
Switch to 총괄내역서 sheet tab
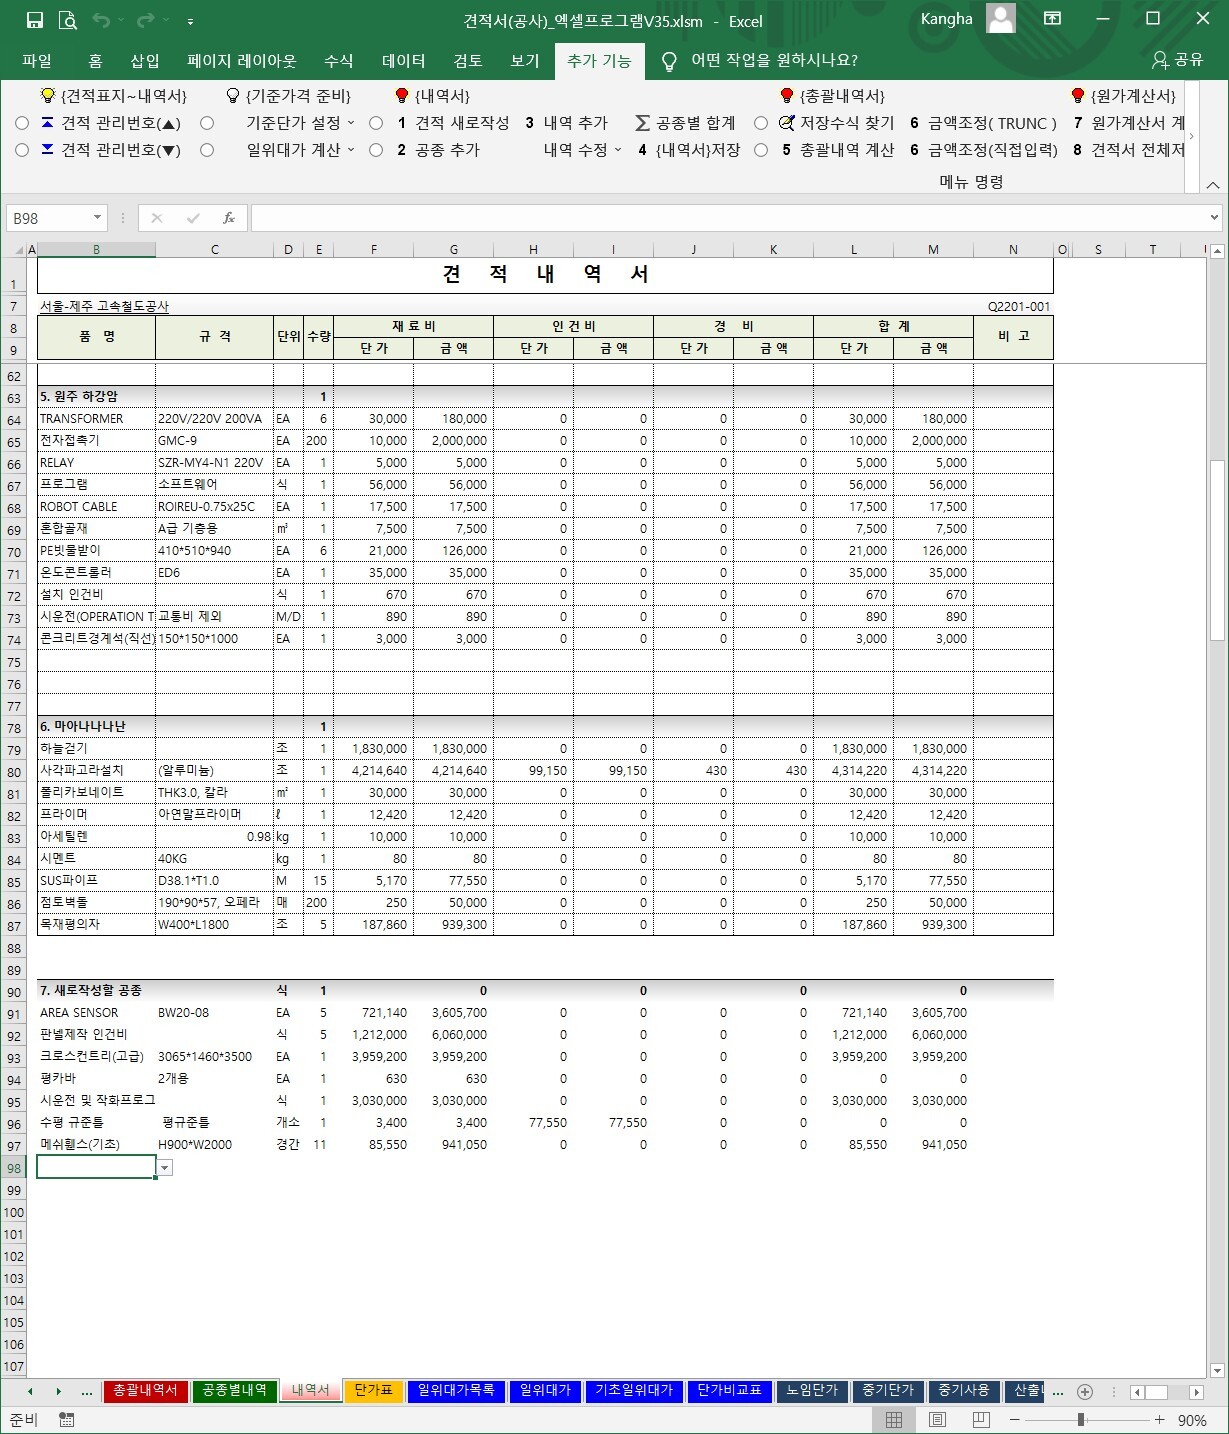point(146,1391)
